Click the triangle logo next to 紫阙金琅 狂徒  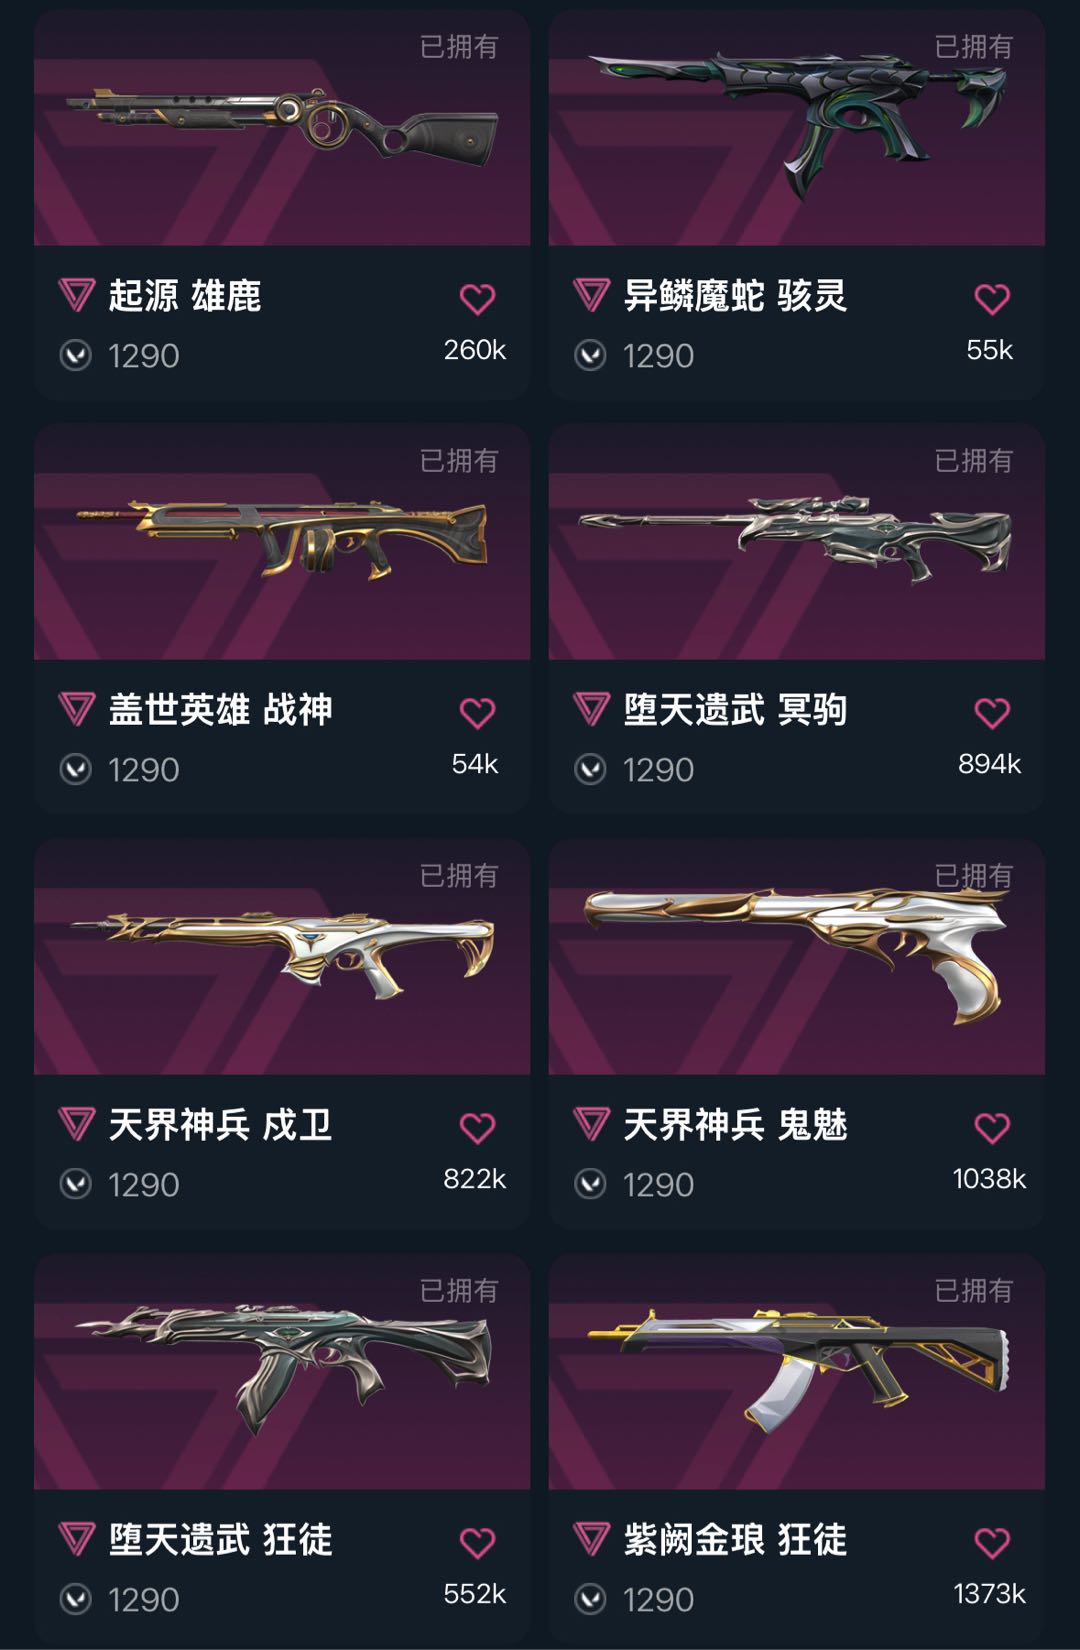click(592, 1539)
